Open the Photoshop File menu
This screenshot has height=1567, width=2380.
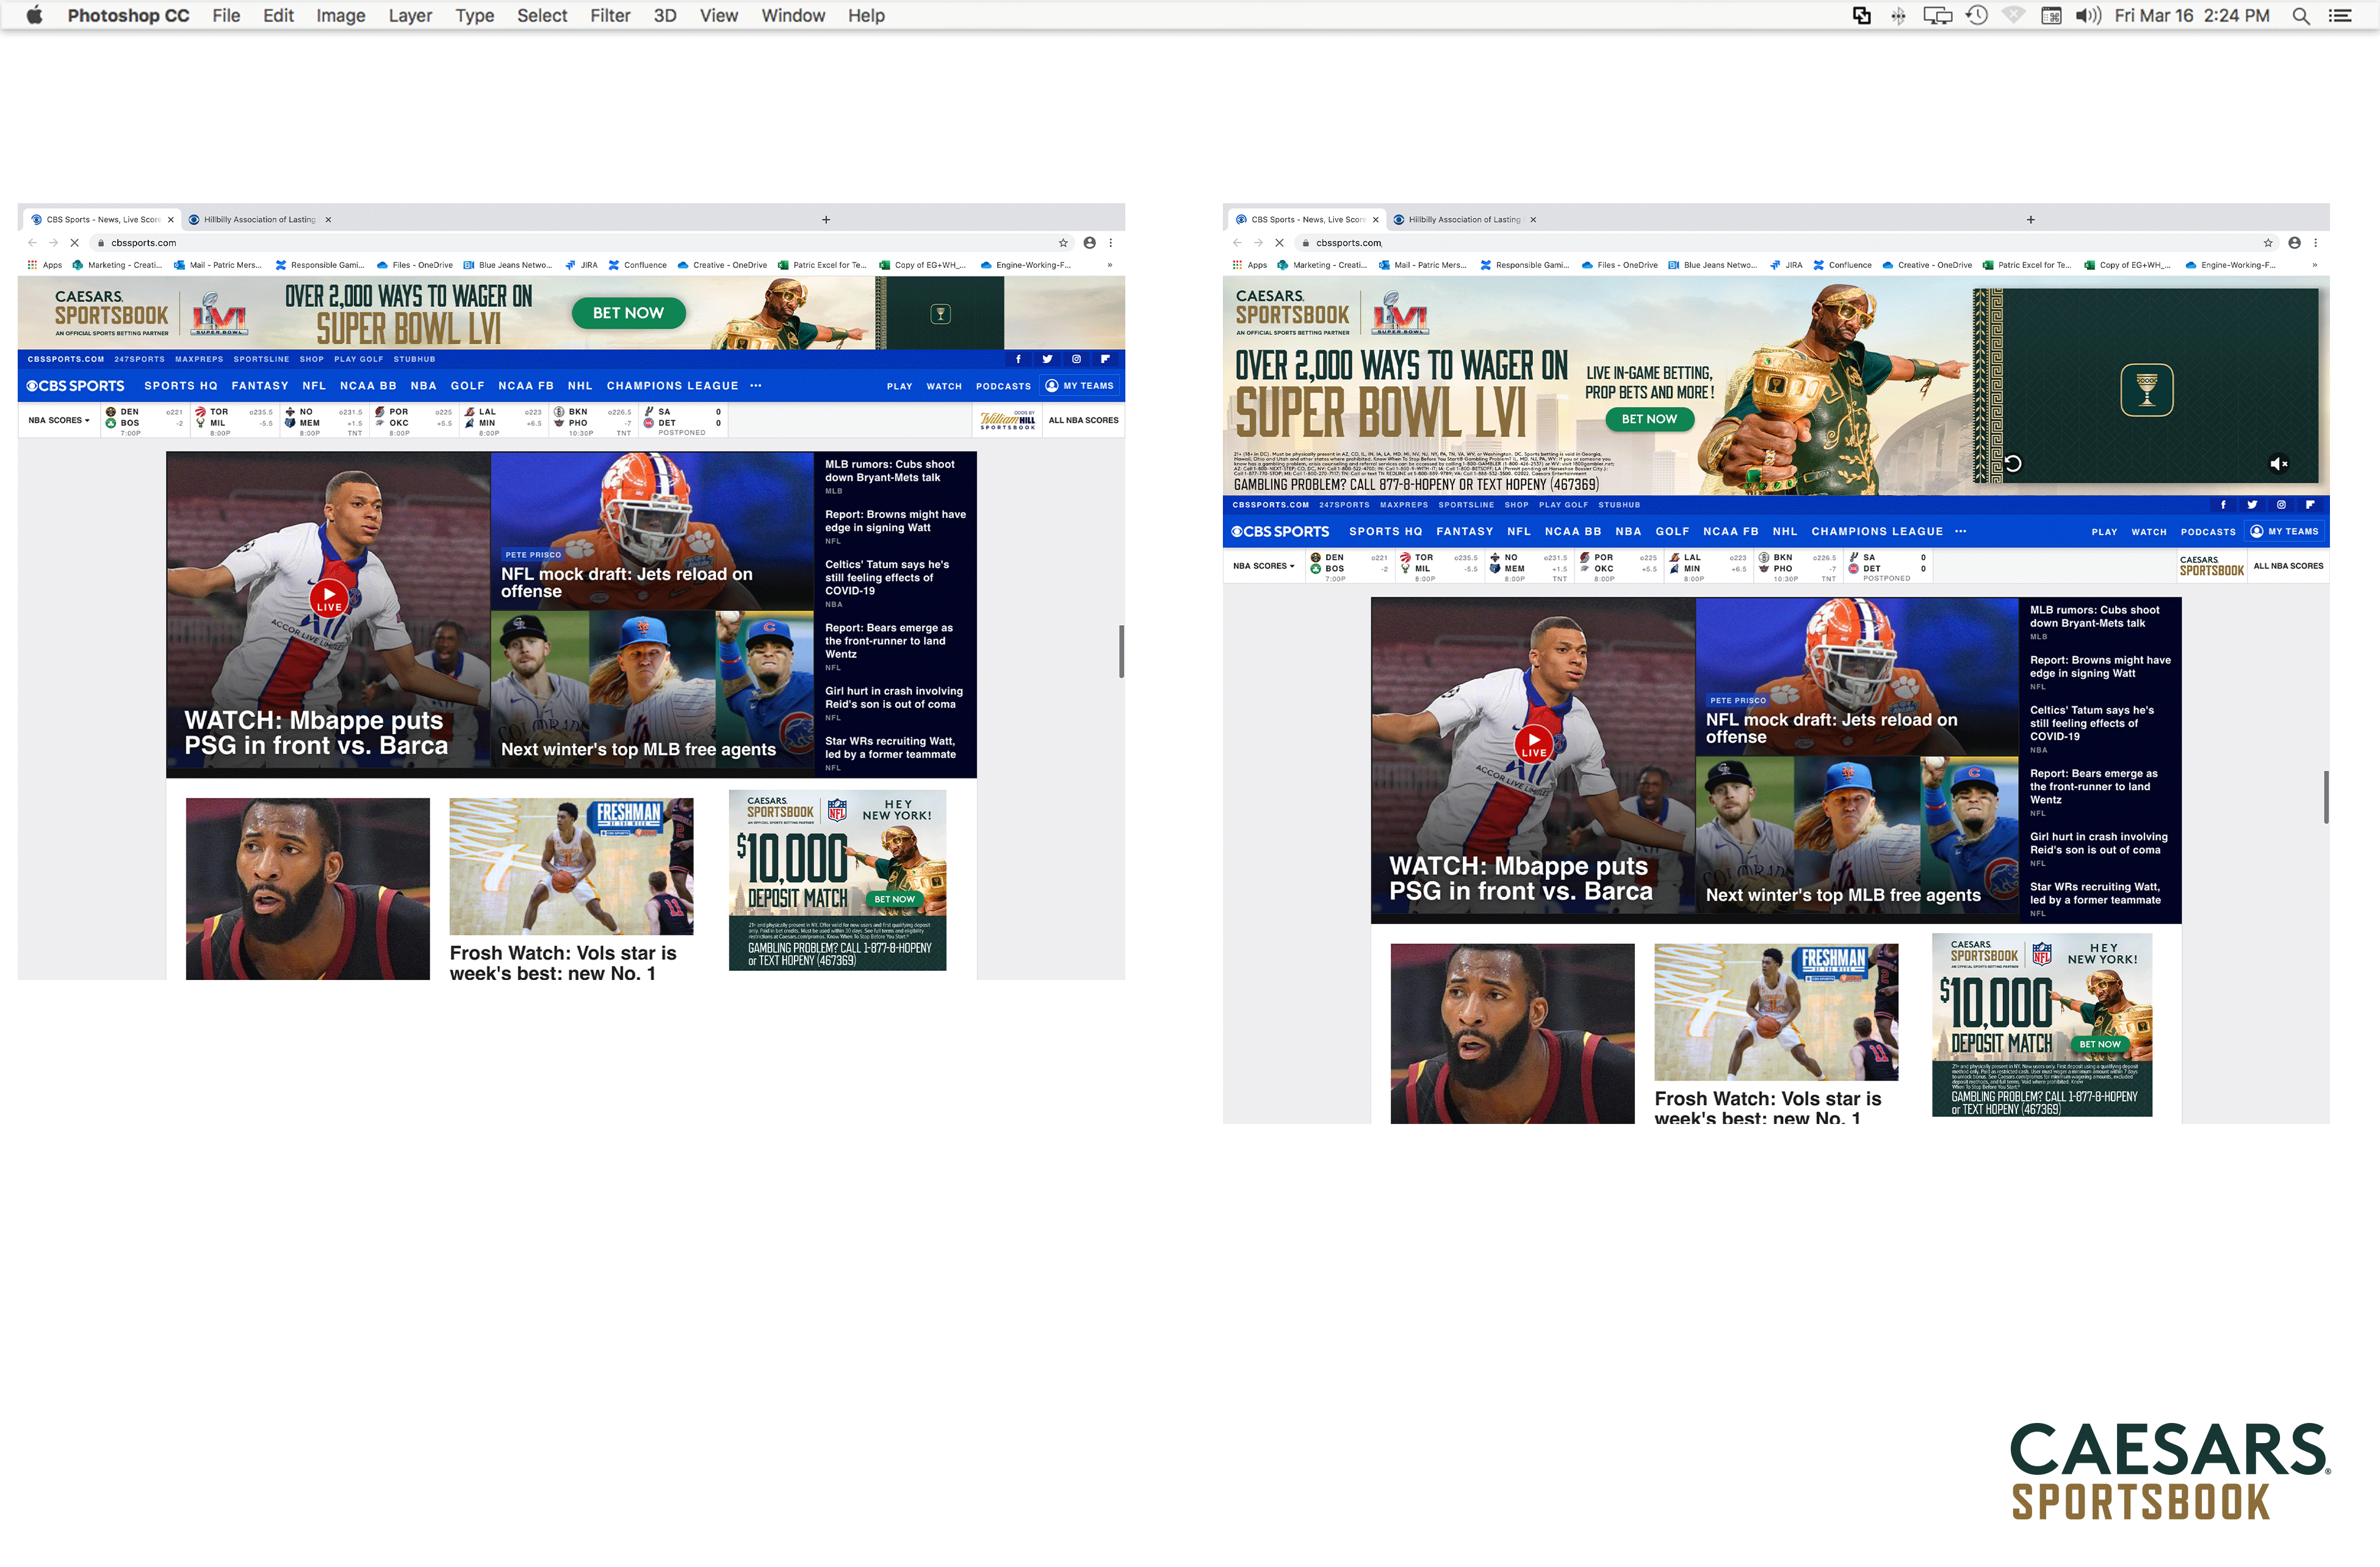(x=226, y=15)
